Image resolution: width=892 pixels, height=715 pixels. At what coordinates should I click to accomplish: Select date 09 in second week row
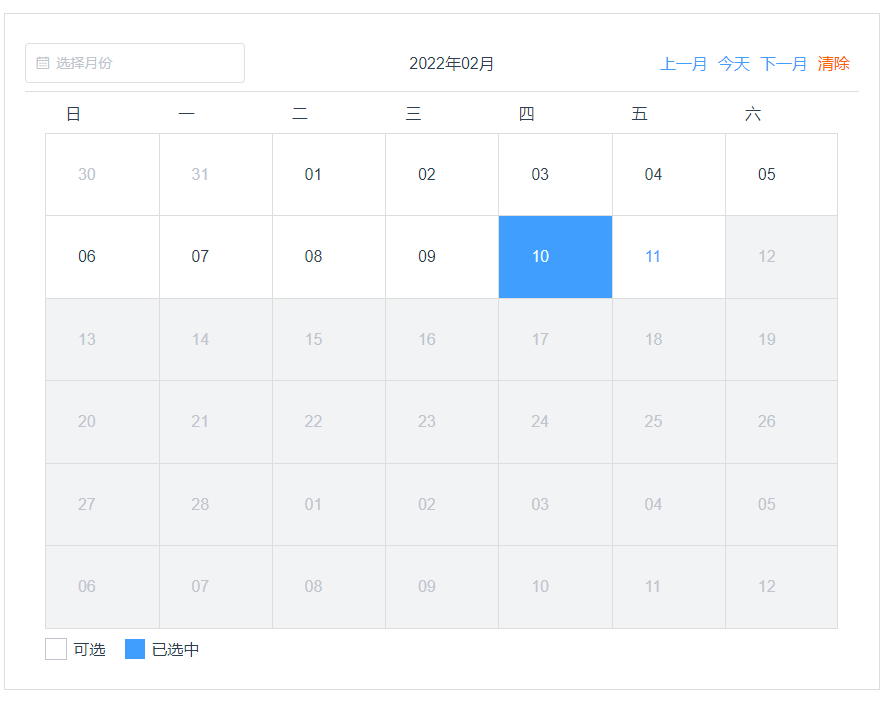[442, 257]
